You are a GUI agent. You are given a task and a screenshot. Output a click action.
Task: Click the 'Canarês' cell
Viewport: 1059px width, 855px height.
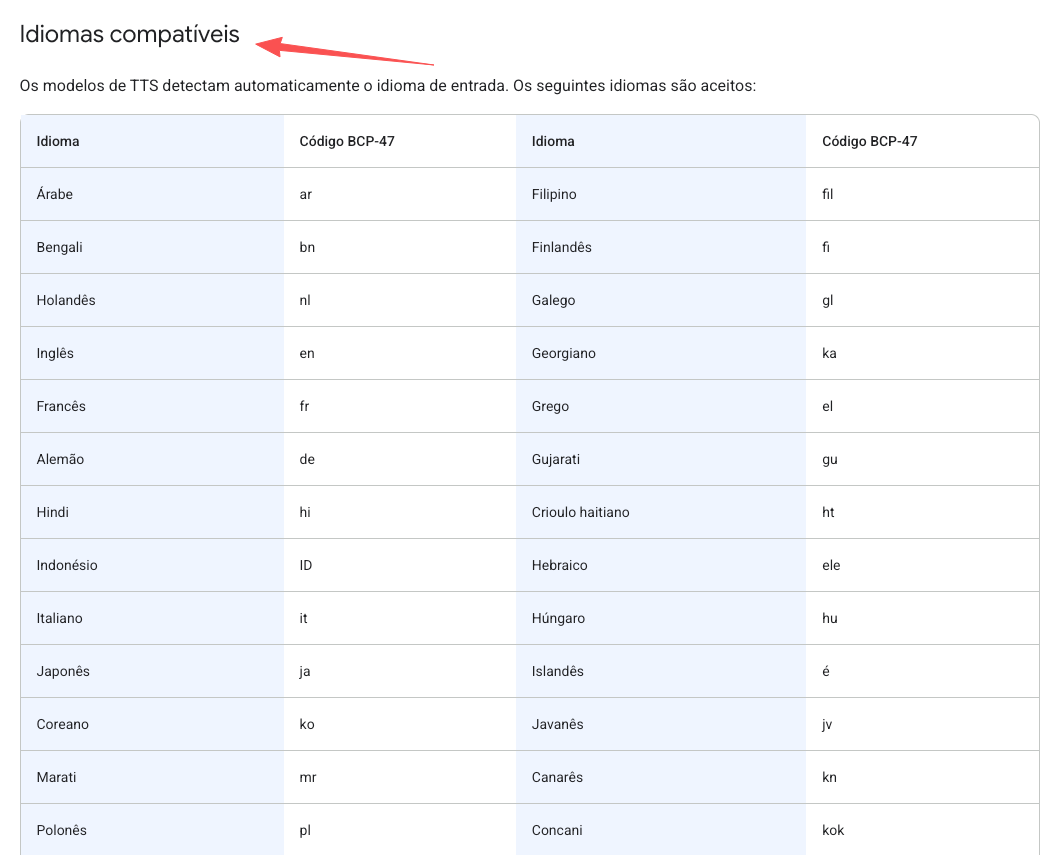point(661,777)
